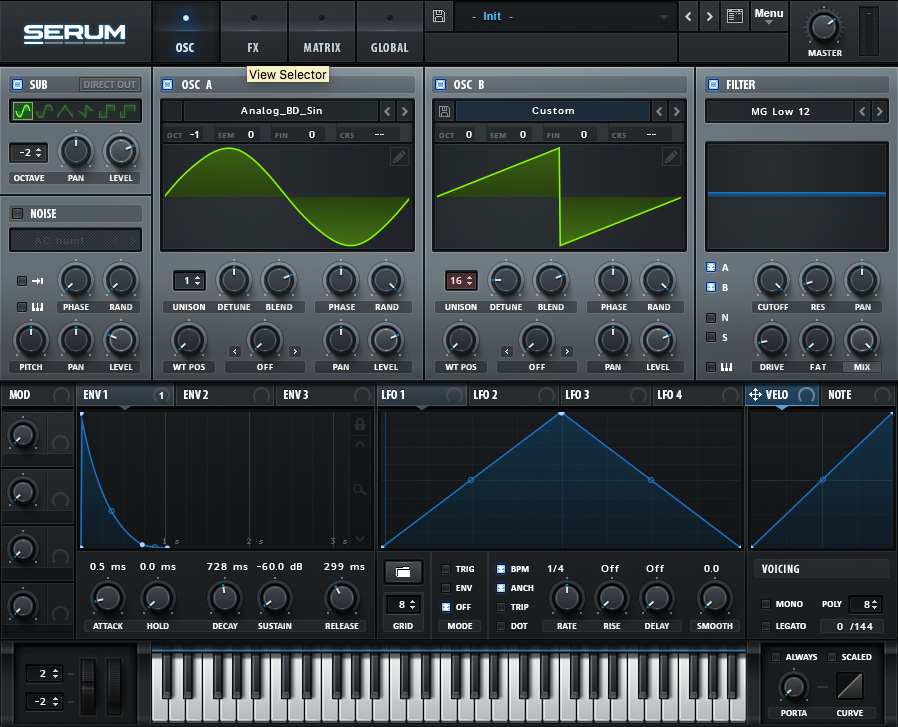Image resolution: width=898 pixels, height=727 pixels.
Task: Toggle filter routing for oscillator A
Action: click(711, 267)
